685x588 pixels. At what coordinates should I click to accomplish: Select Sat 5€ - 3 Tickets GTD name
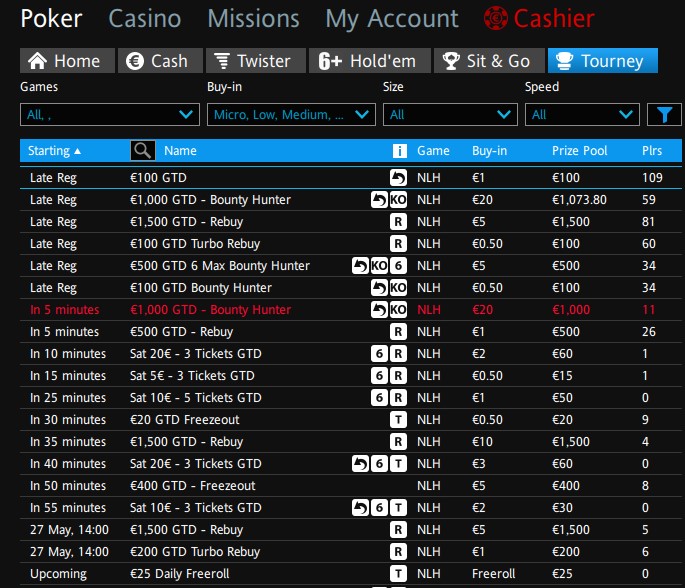point(192,375)
